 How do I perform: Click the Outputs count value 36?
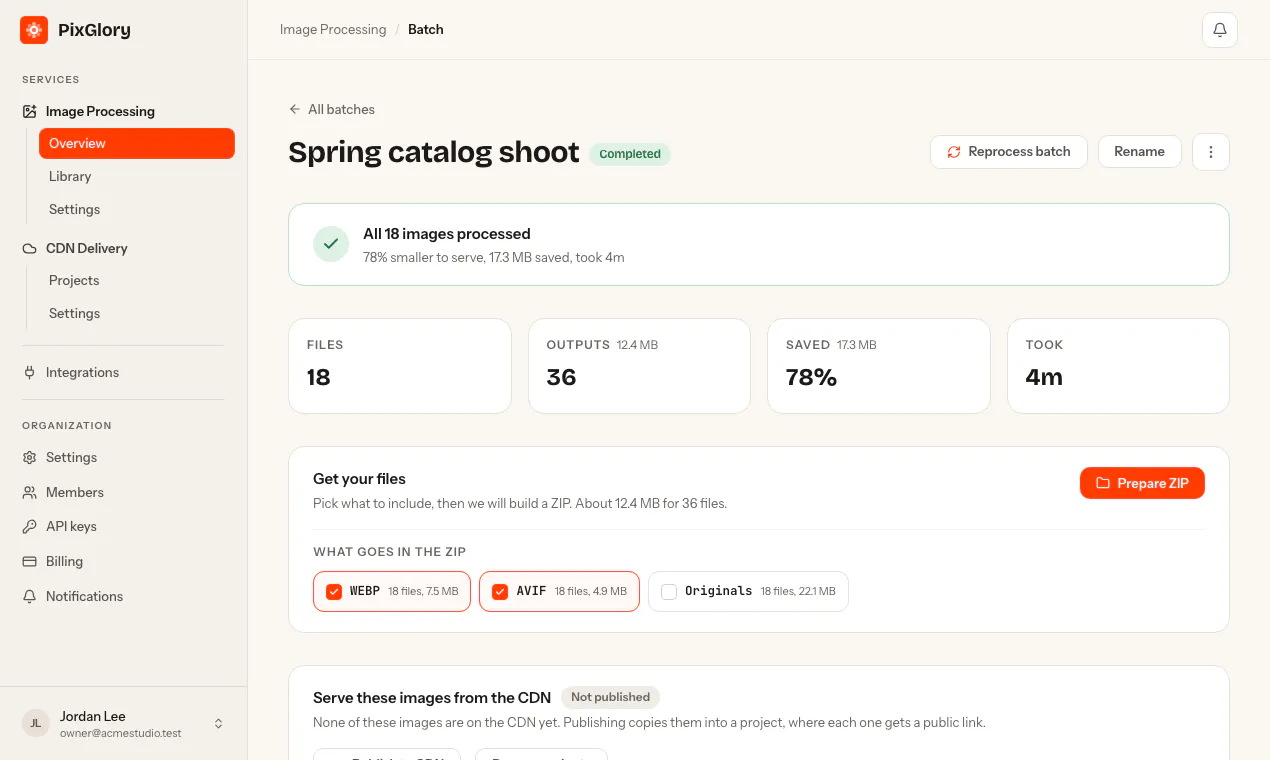click(561, 377)
